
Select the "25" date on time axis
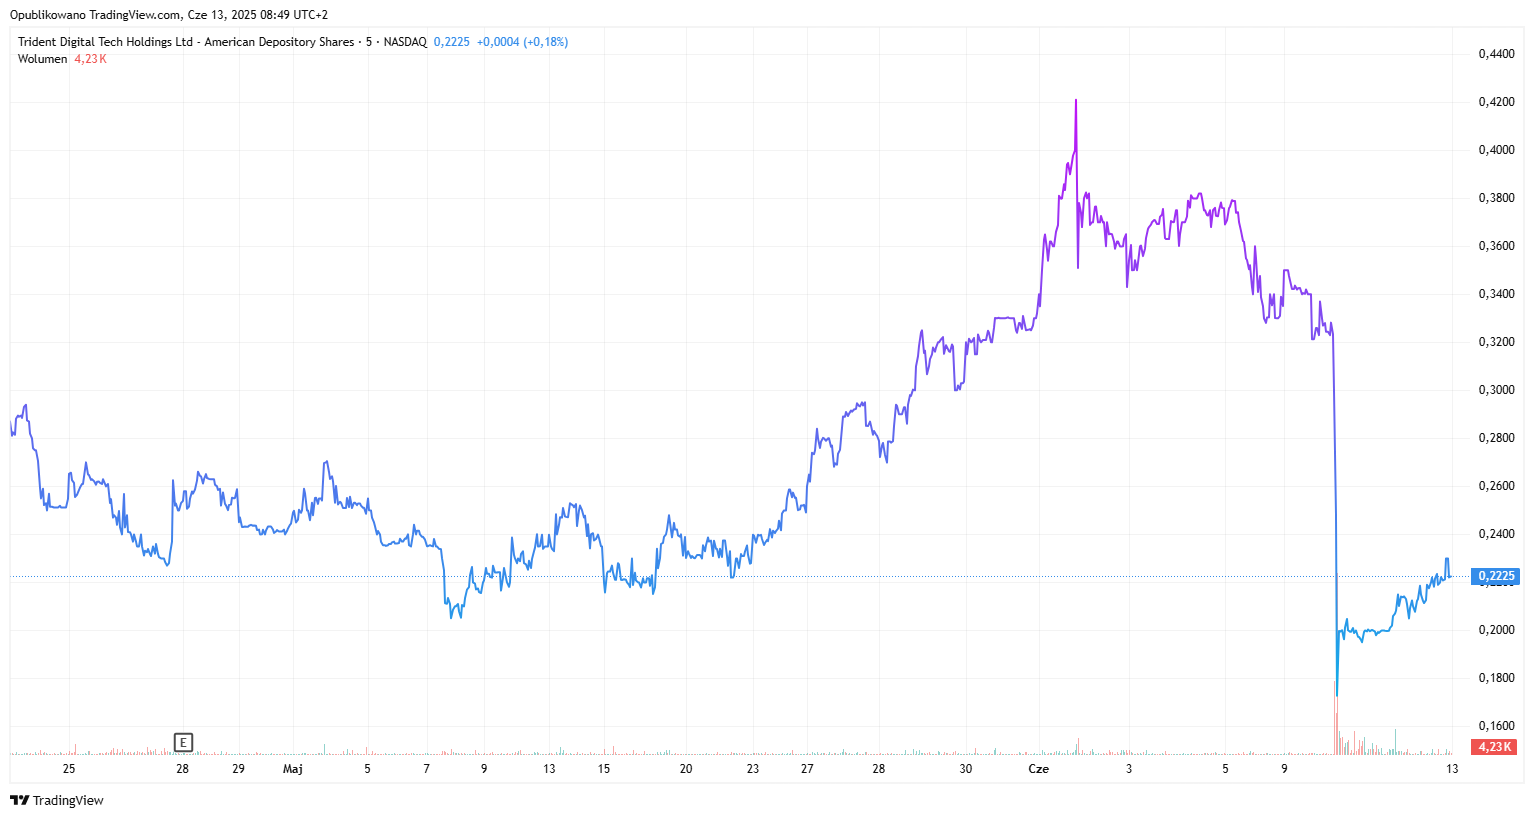[x=69, y=769]
